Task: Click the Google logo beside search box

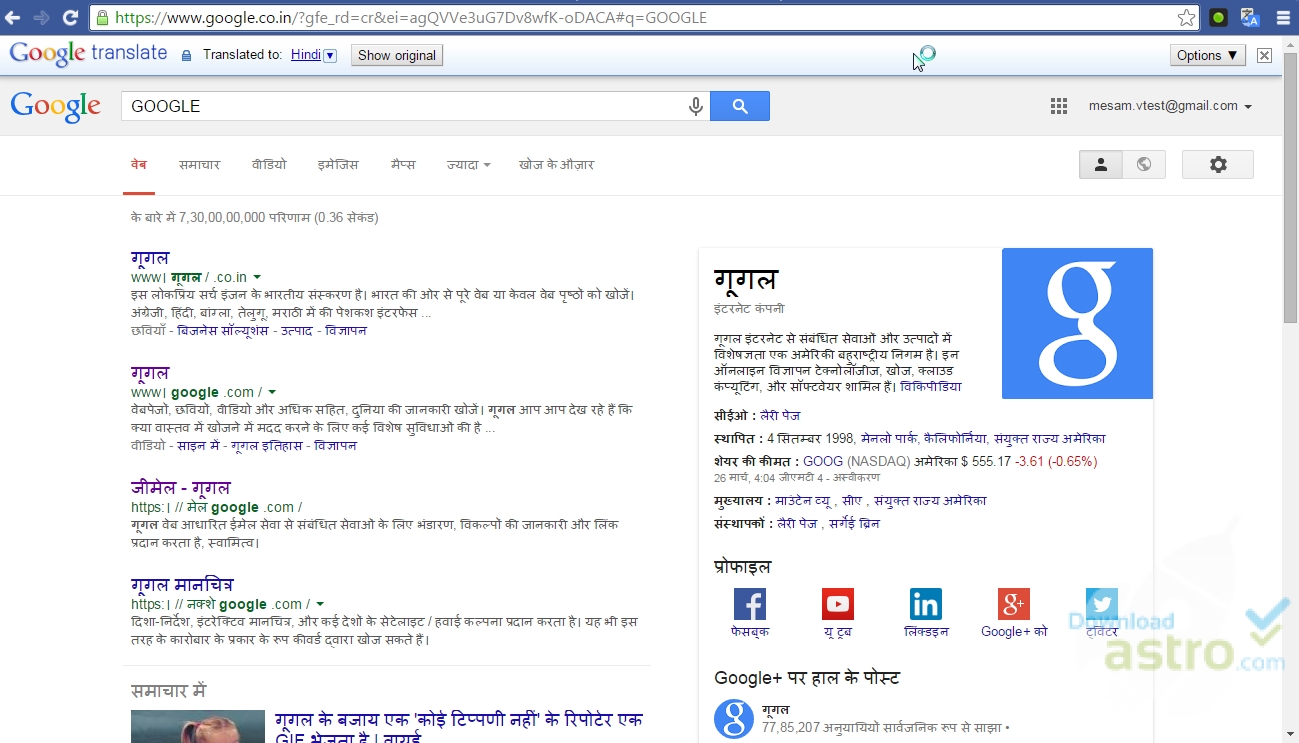Action: tap(55, 106)
